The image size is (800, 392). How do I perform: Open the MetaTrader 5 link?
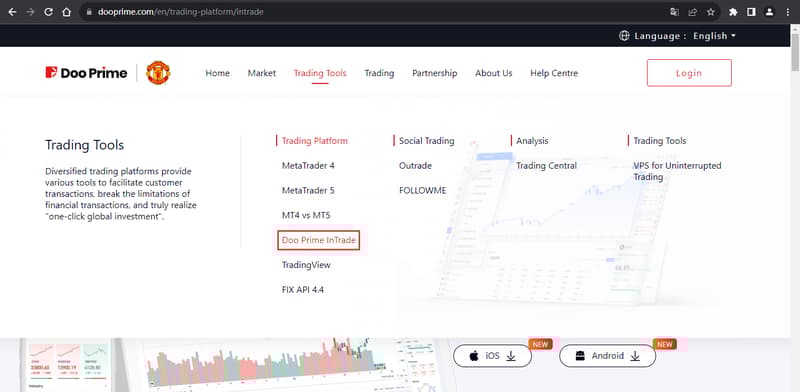click(x=308, y=190)
